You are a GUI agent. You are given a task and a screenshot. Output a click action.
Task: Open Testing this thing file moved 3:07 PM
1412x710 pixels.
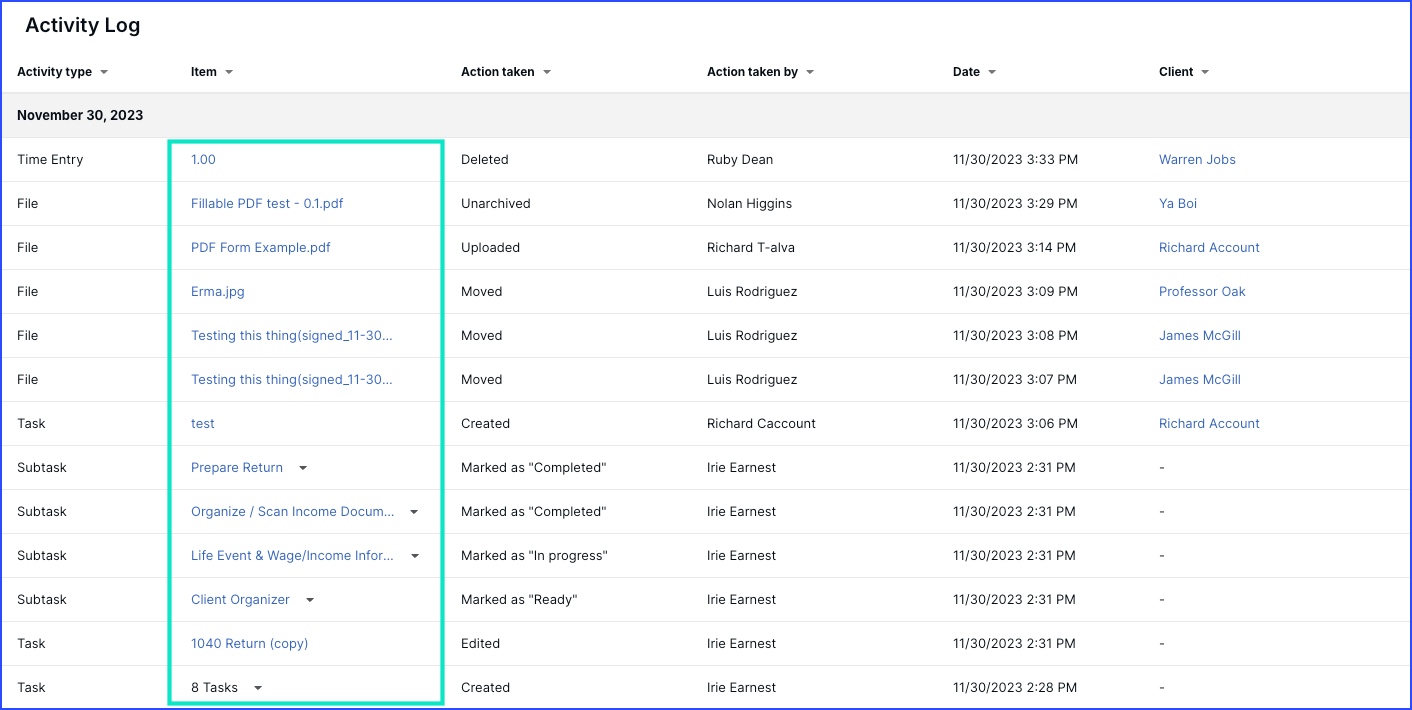coord(292,380)
